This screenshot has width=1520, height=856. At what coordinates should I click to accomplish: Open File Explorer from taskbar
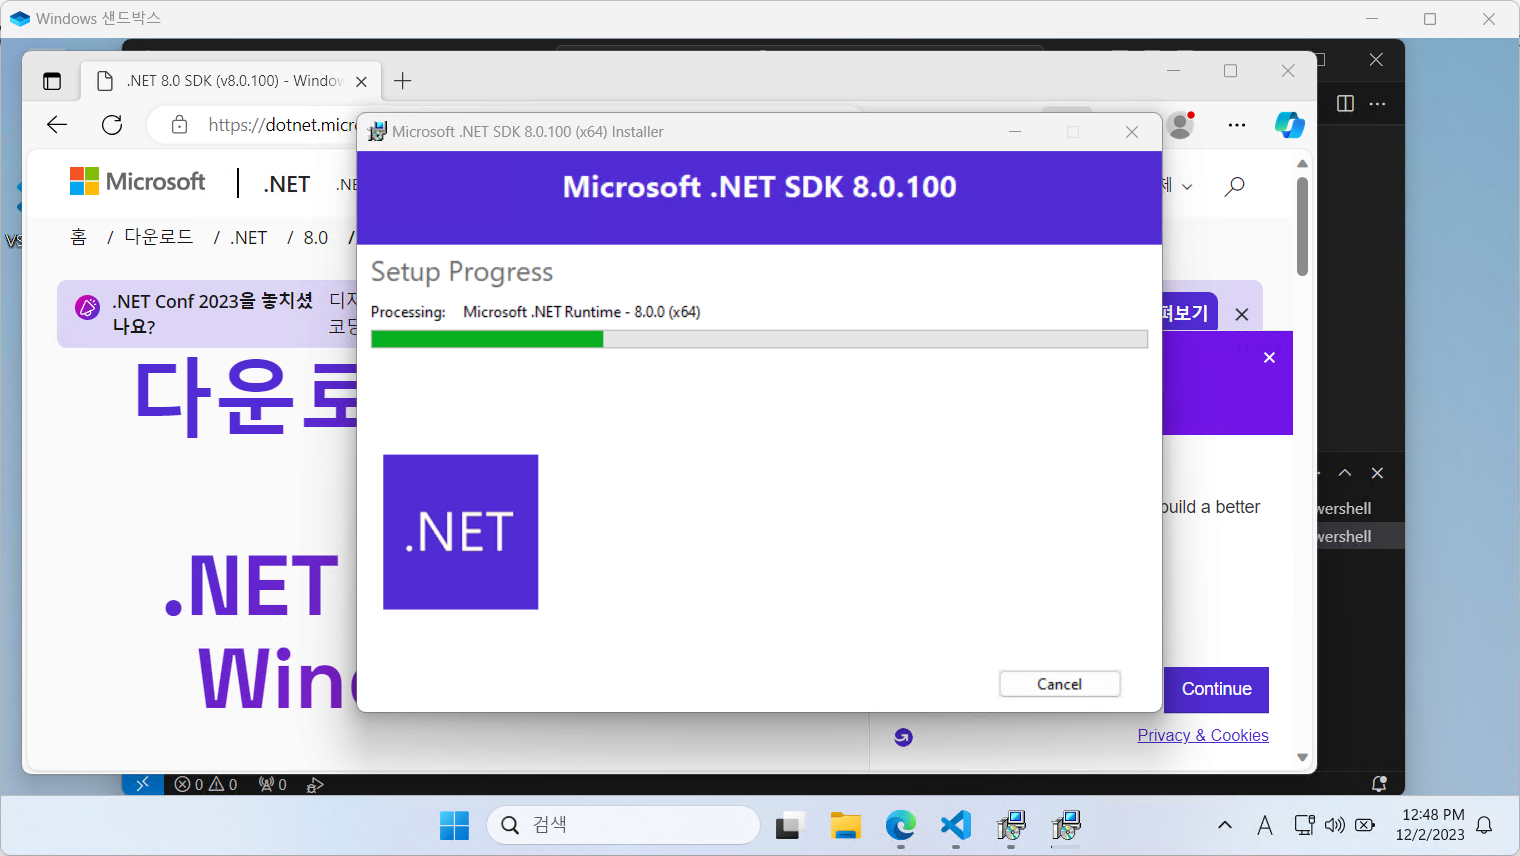pyautogui.click(x=845, y=826)
